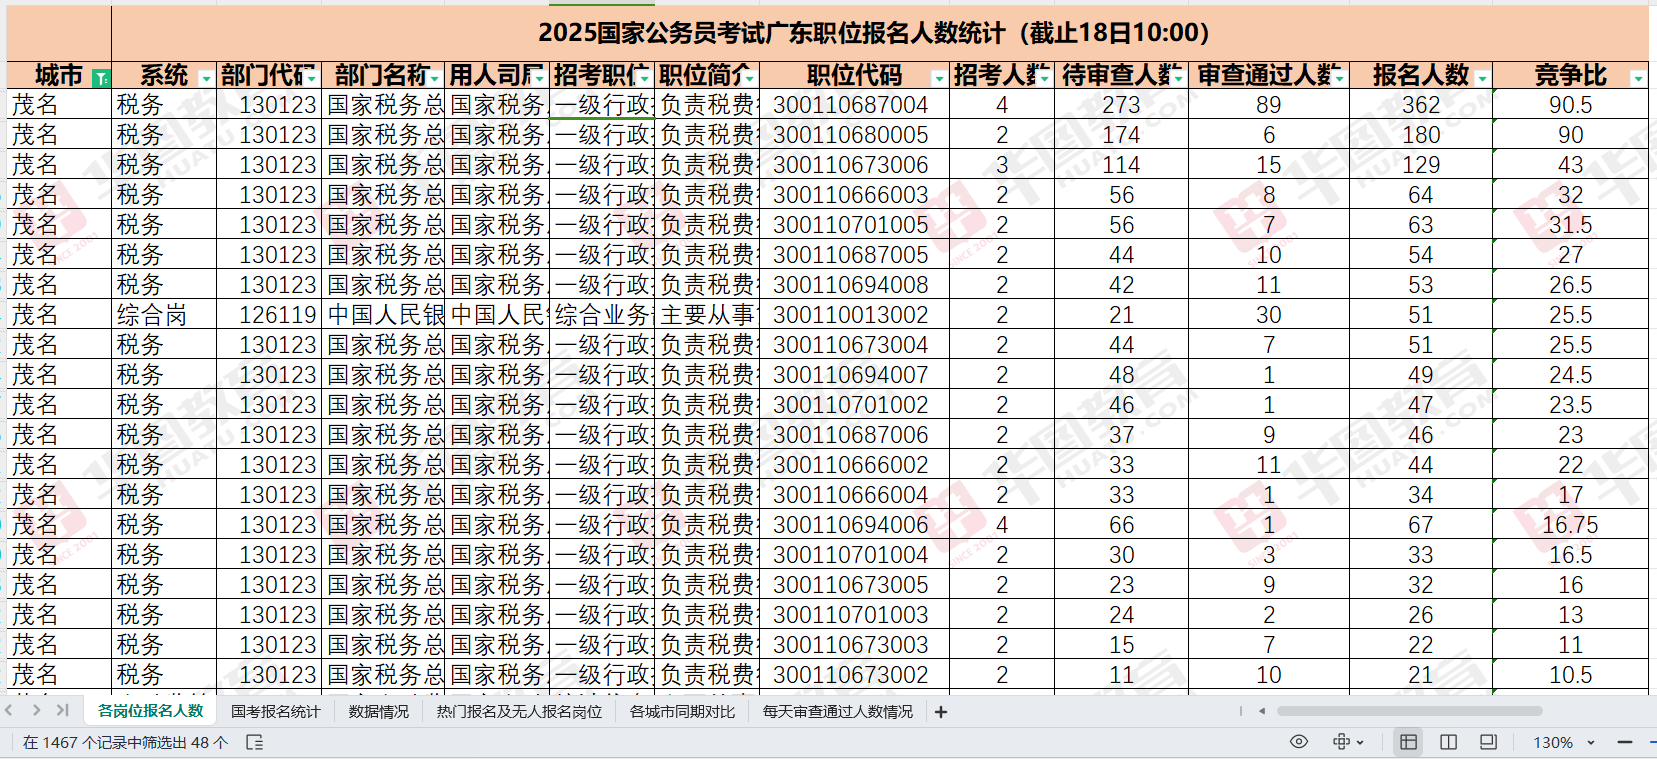This screenshot has height=759, width=1657.
Task: Open the 审查通过人数 column filter dropdown
Action: coord(1339,78)
